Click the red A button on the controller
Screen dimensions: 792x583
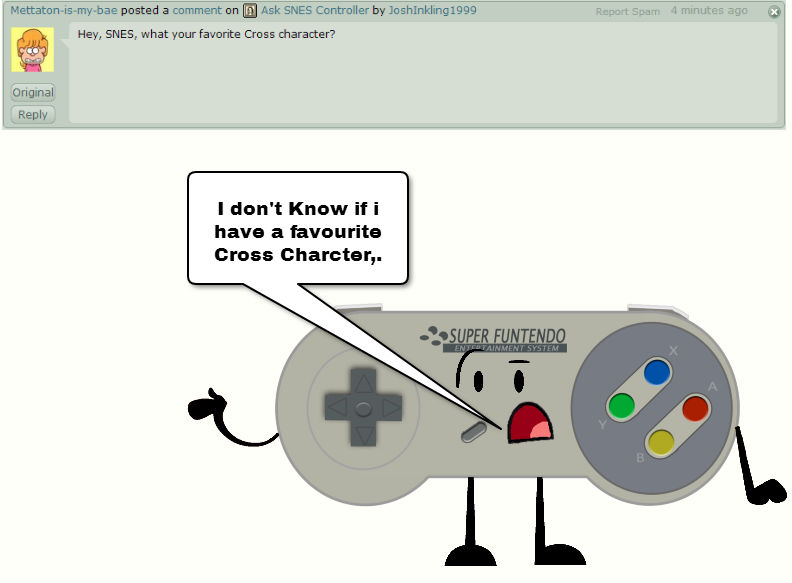pos(695,409)
